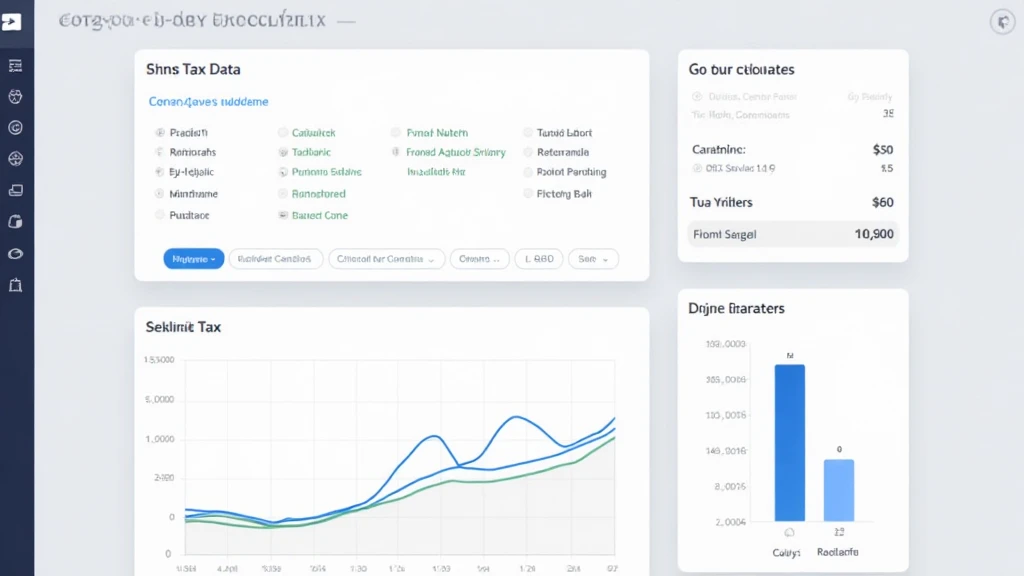Open the list view icon in sidebar

[15, 66]
